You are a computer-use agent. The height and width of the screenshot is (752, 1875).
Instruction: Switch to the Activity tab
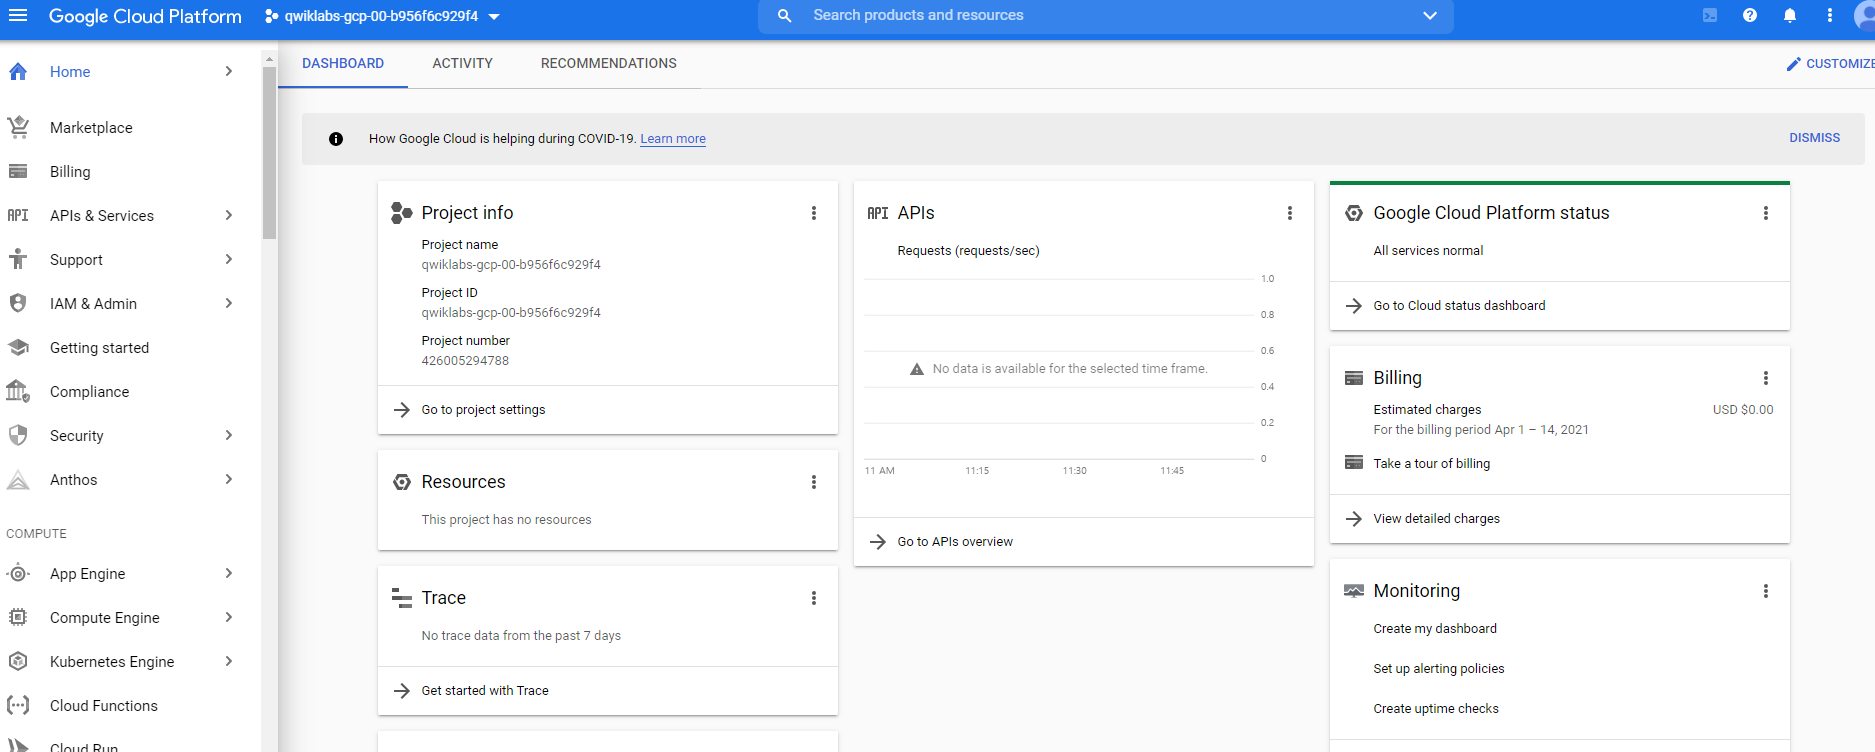point(462,63)
